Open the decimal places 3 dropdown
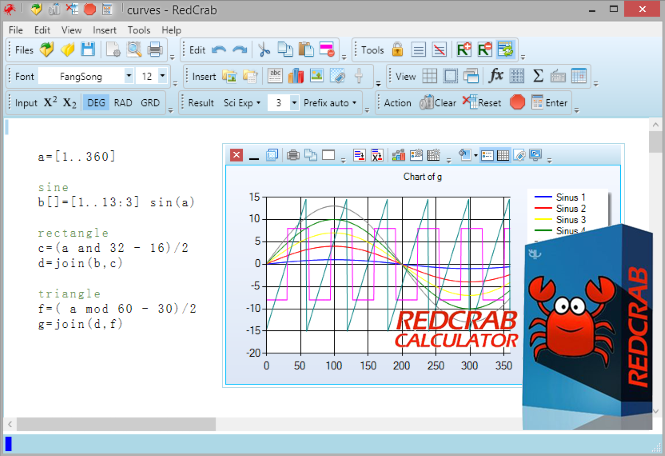The width and height of the screenshot is (665, 456). coord(294,102)
